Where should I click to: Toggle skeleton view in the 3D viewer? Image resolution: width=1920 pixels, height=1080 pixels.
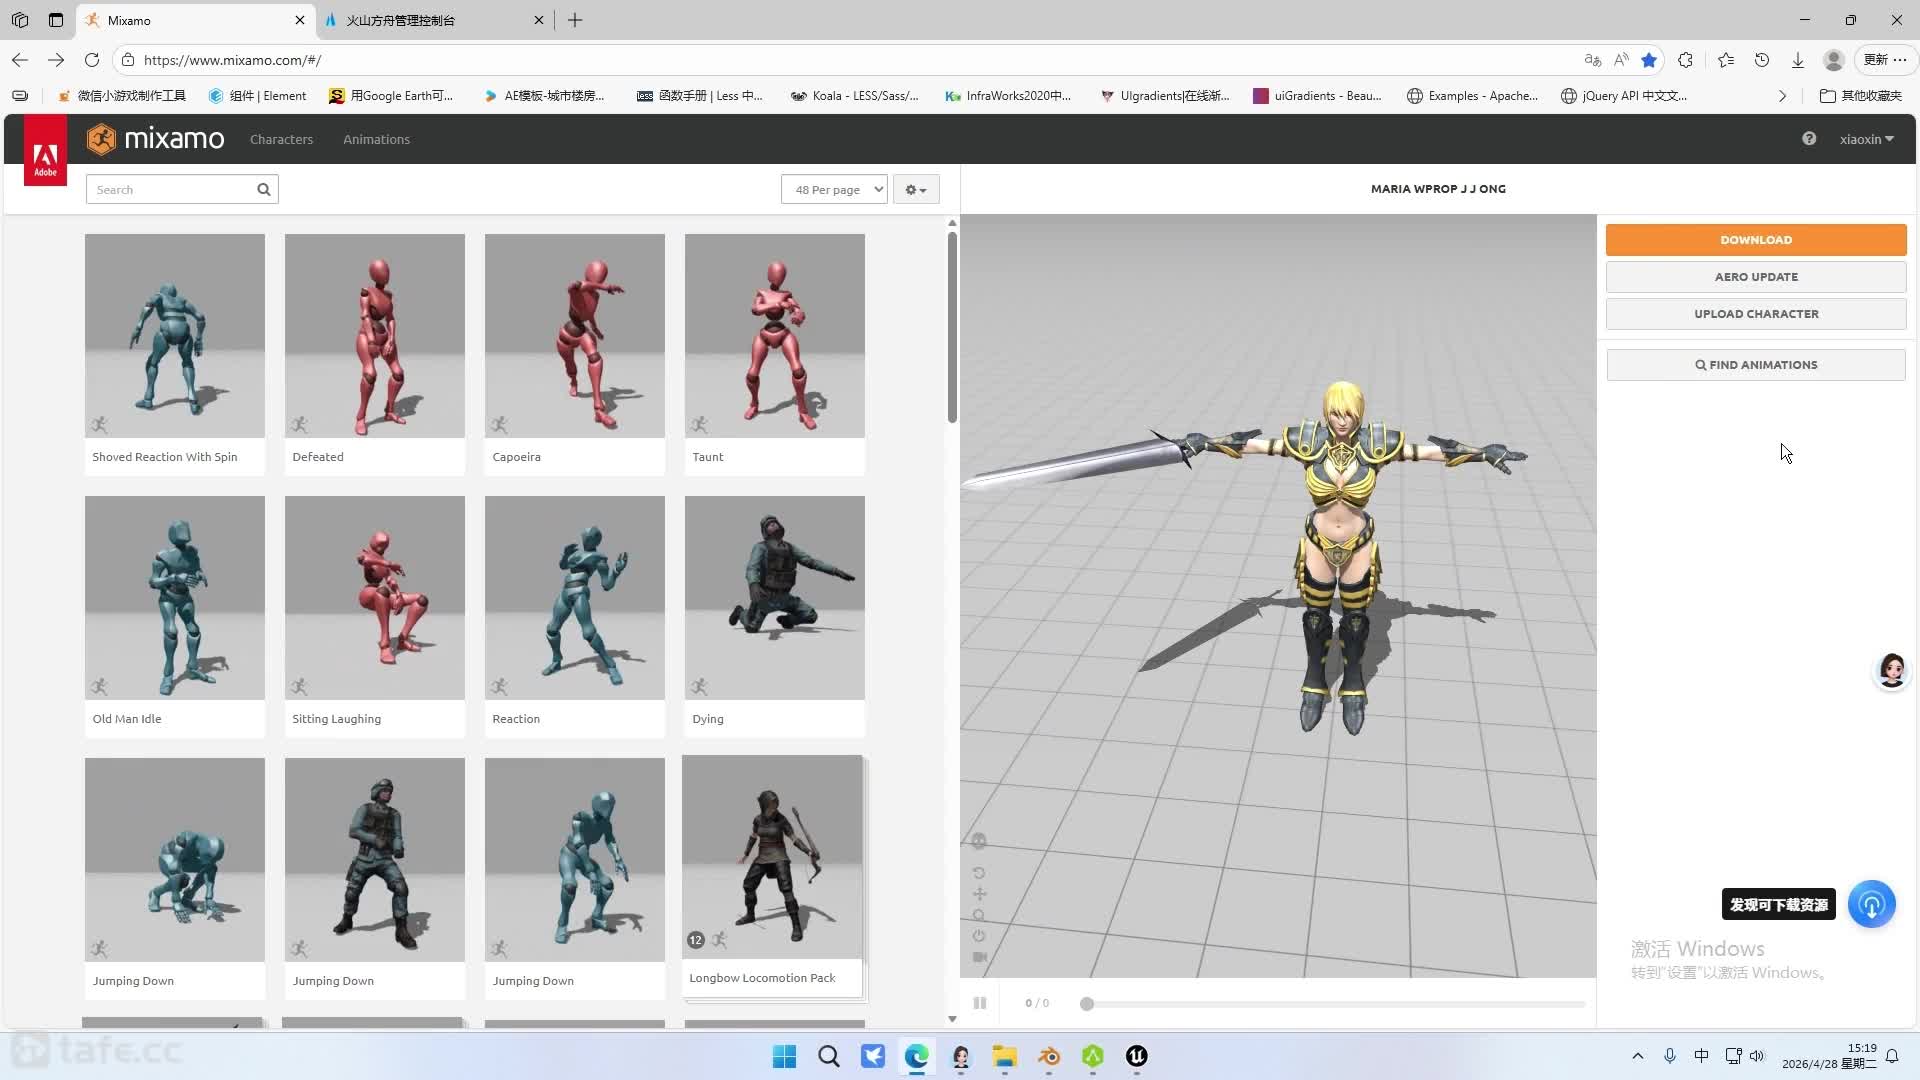[x=979, y=841]
